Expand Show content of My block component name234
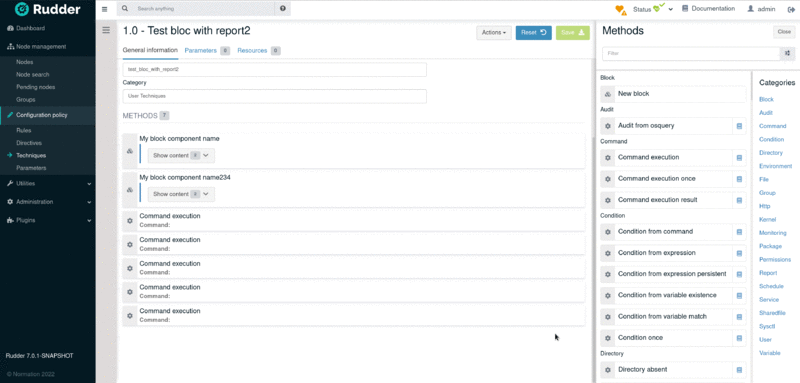Screen dimensions: 800x383 tap(181, 194)
